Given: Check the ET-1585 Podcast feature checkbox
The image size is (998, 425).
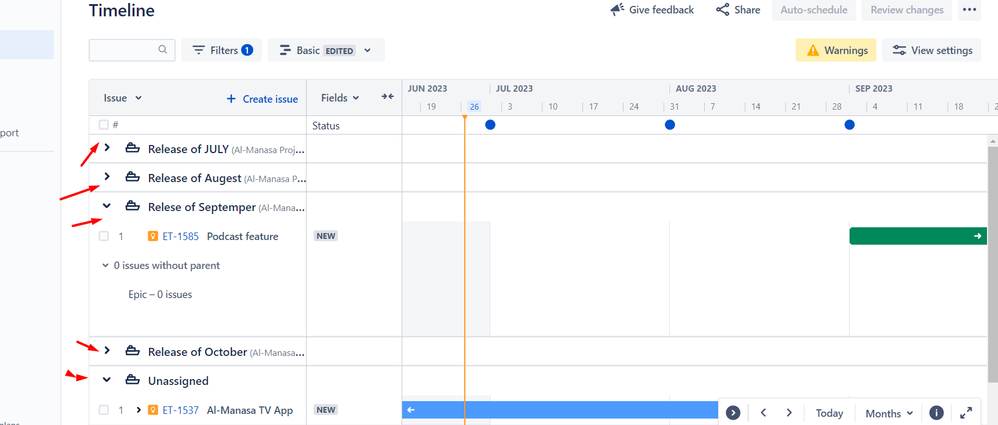Looking at the screenshot, I should pyautogui.click(x=103, y=236).
